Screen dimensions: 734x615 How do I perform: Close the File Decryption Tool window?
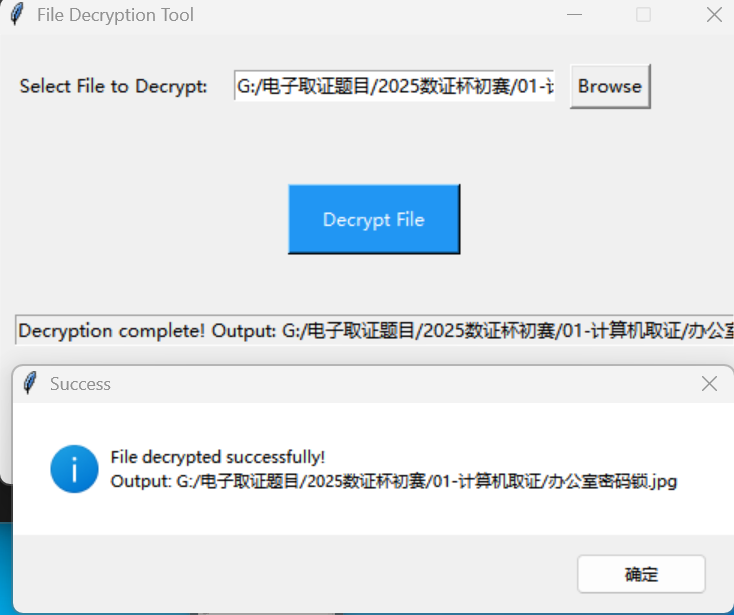click(x=713, y=15)
